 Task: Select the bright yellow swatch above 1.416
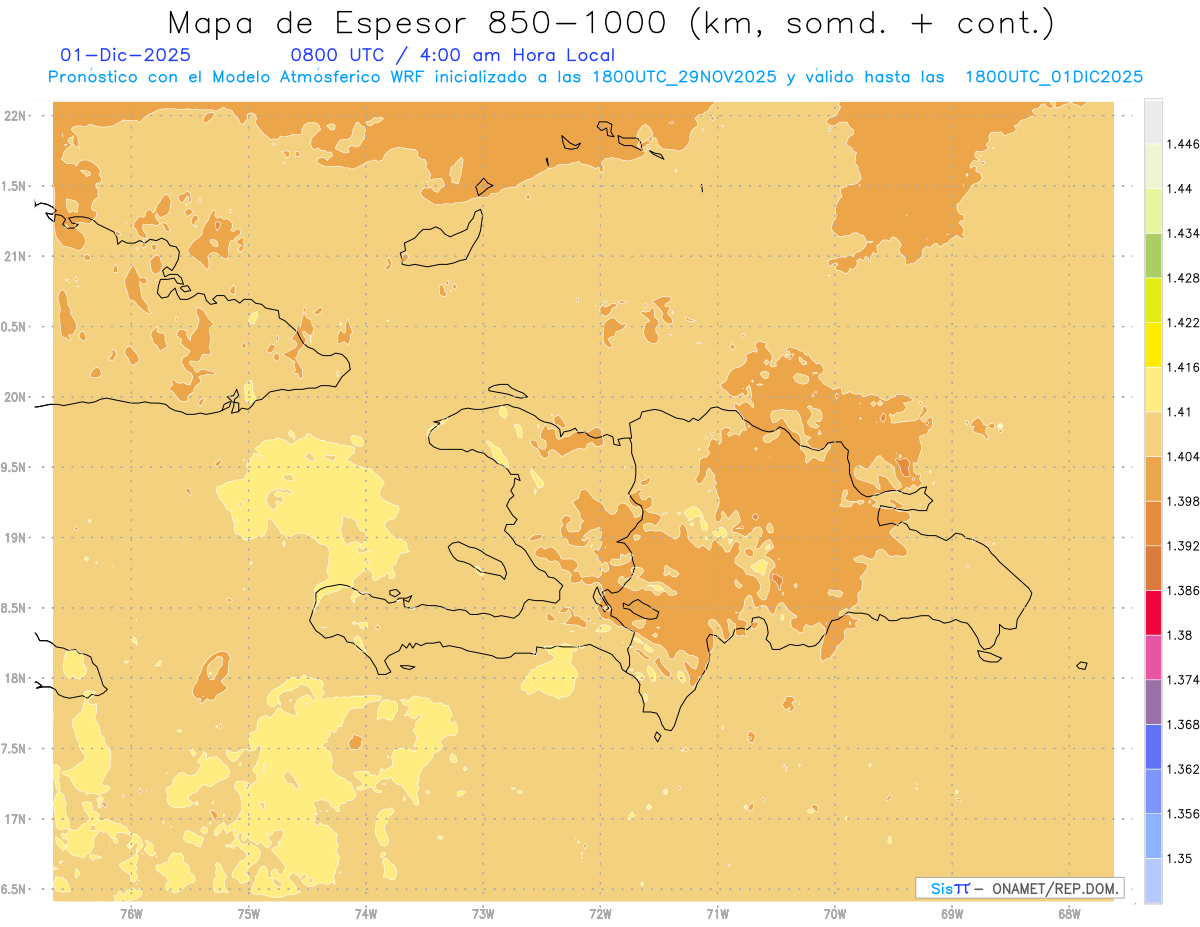pyautogui.click(x=1153, y=344)
